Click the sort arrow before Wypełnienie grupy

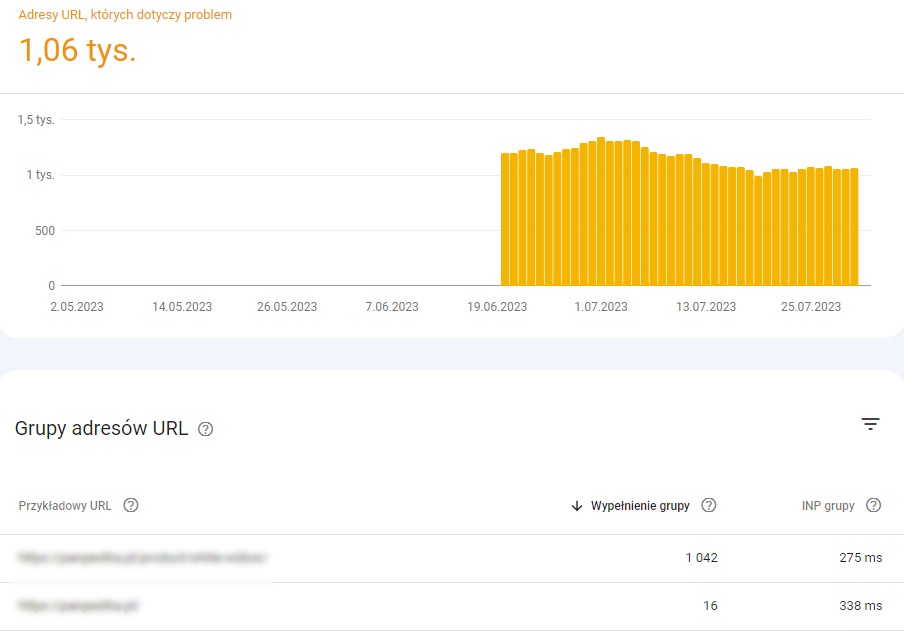point(577,506)
